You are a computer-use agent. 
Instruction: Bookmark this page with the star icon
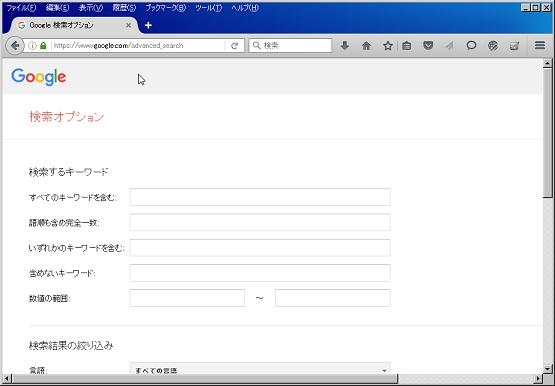[x=388, y=45]
